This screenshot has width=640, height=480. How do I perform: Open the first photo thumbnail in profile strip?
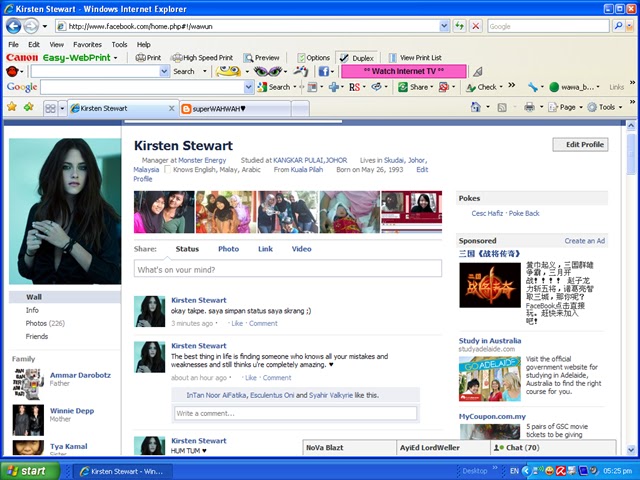[164, 212]
